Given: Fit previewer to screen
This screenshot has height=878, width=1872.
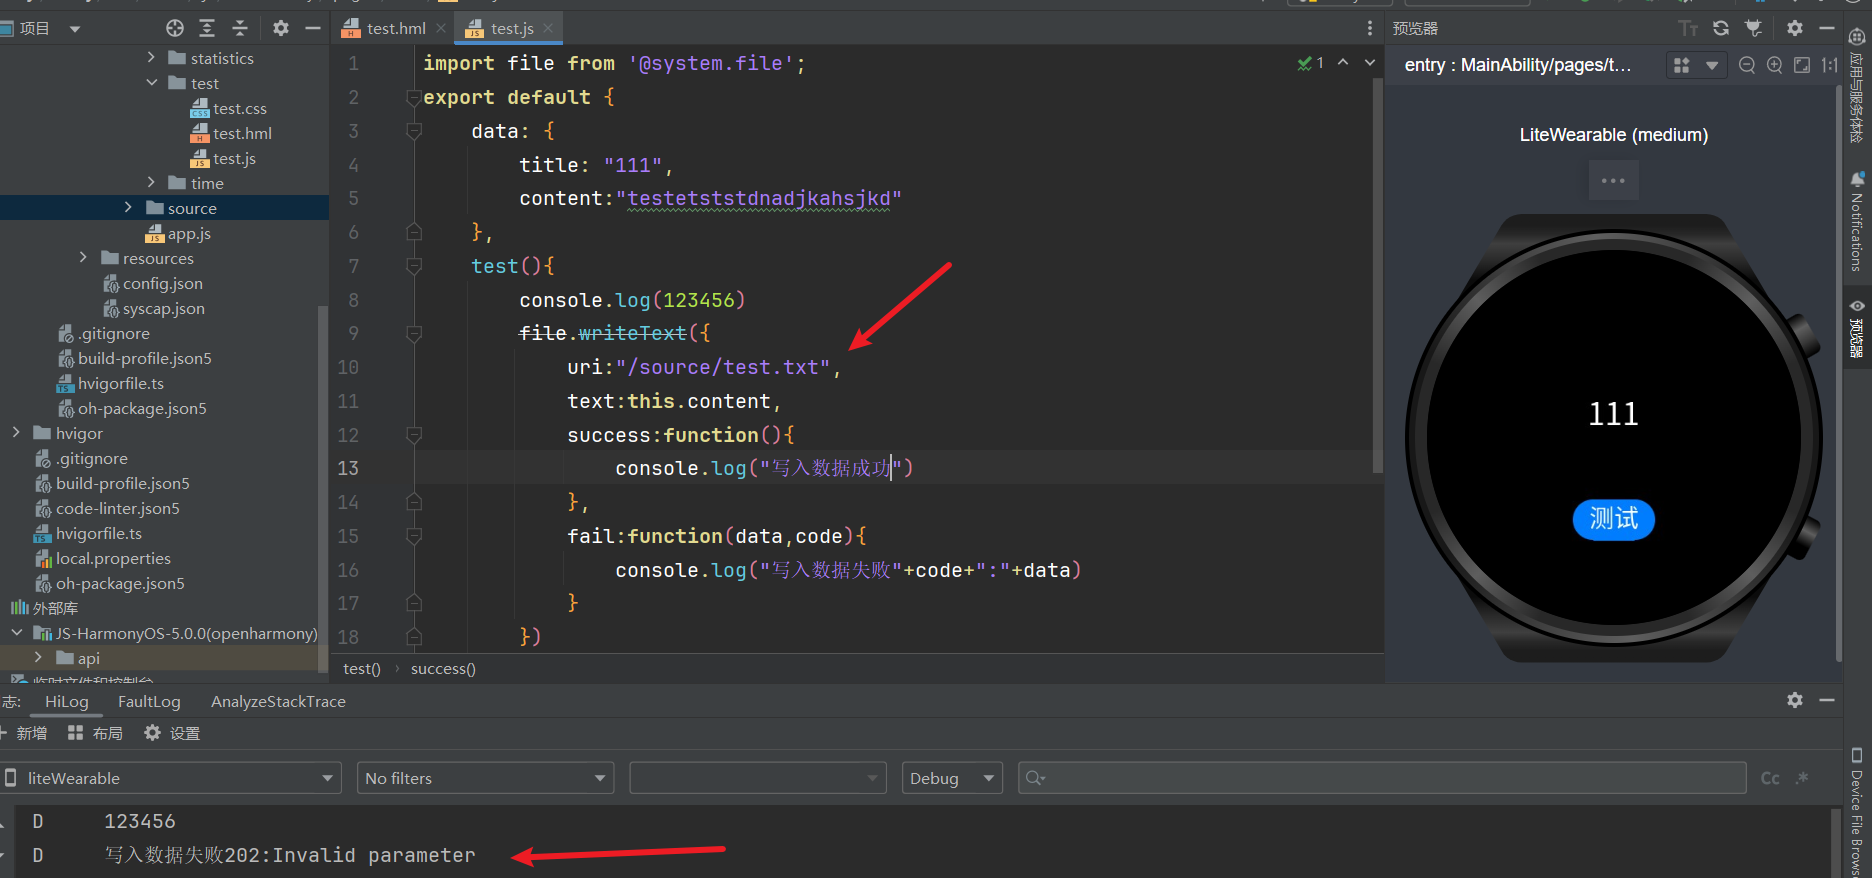Looking at the screenshot, I should pyautogui.click(x=1802, y=65).
